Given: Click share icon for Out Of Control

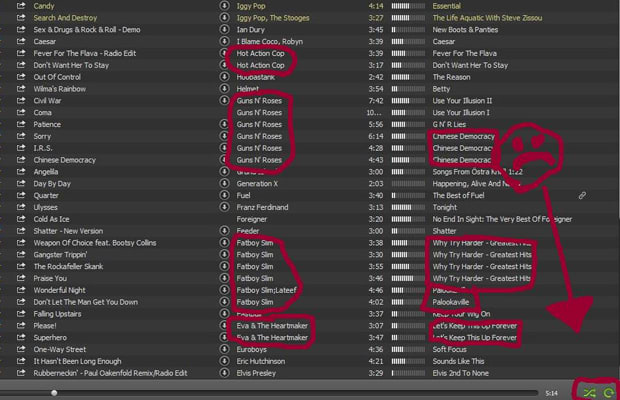Looking at the screenshot, I should click(21, 77).
